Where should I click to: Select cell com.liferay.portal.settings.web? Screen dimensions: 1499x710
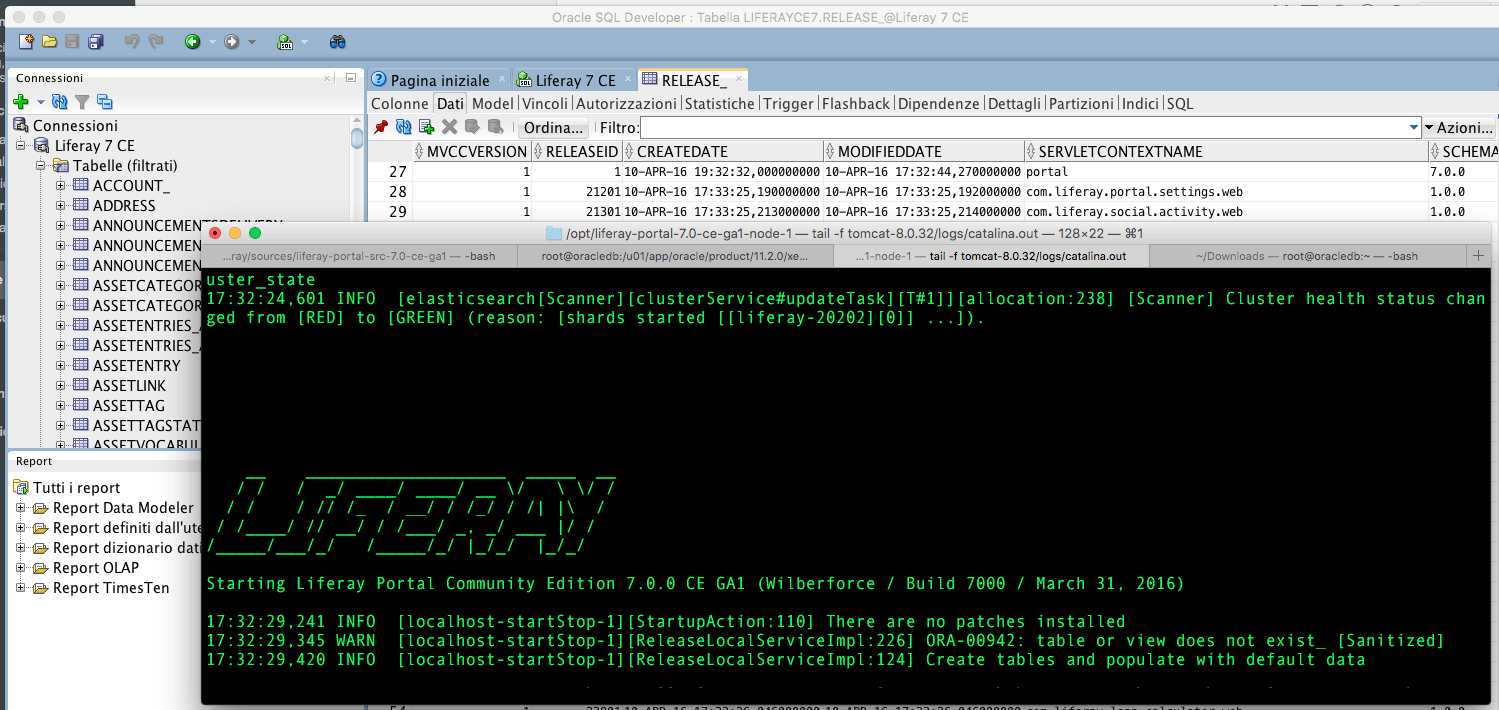[1226, 192]
